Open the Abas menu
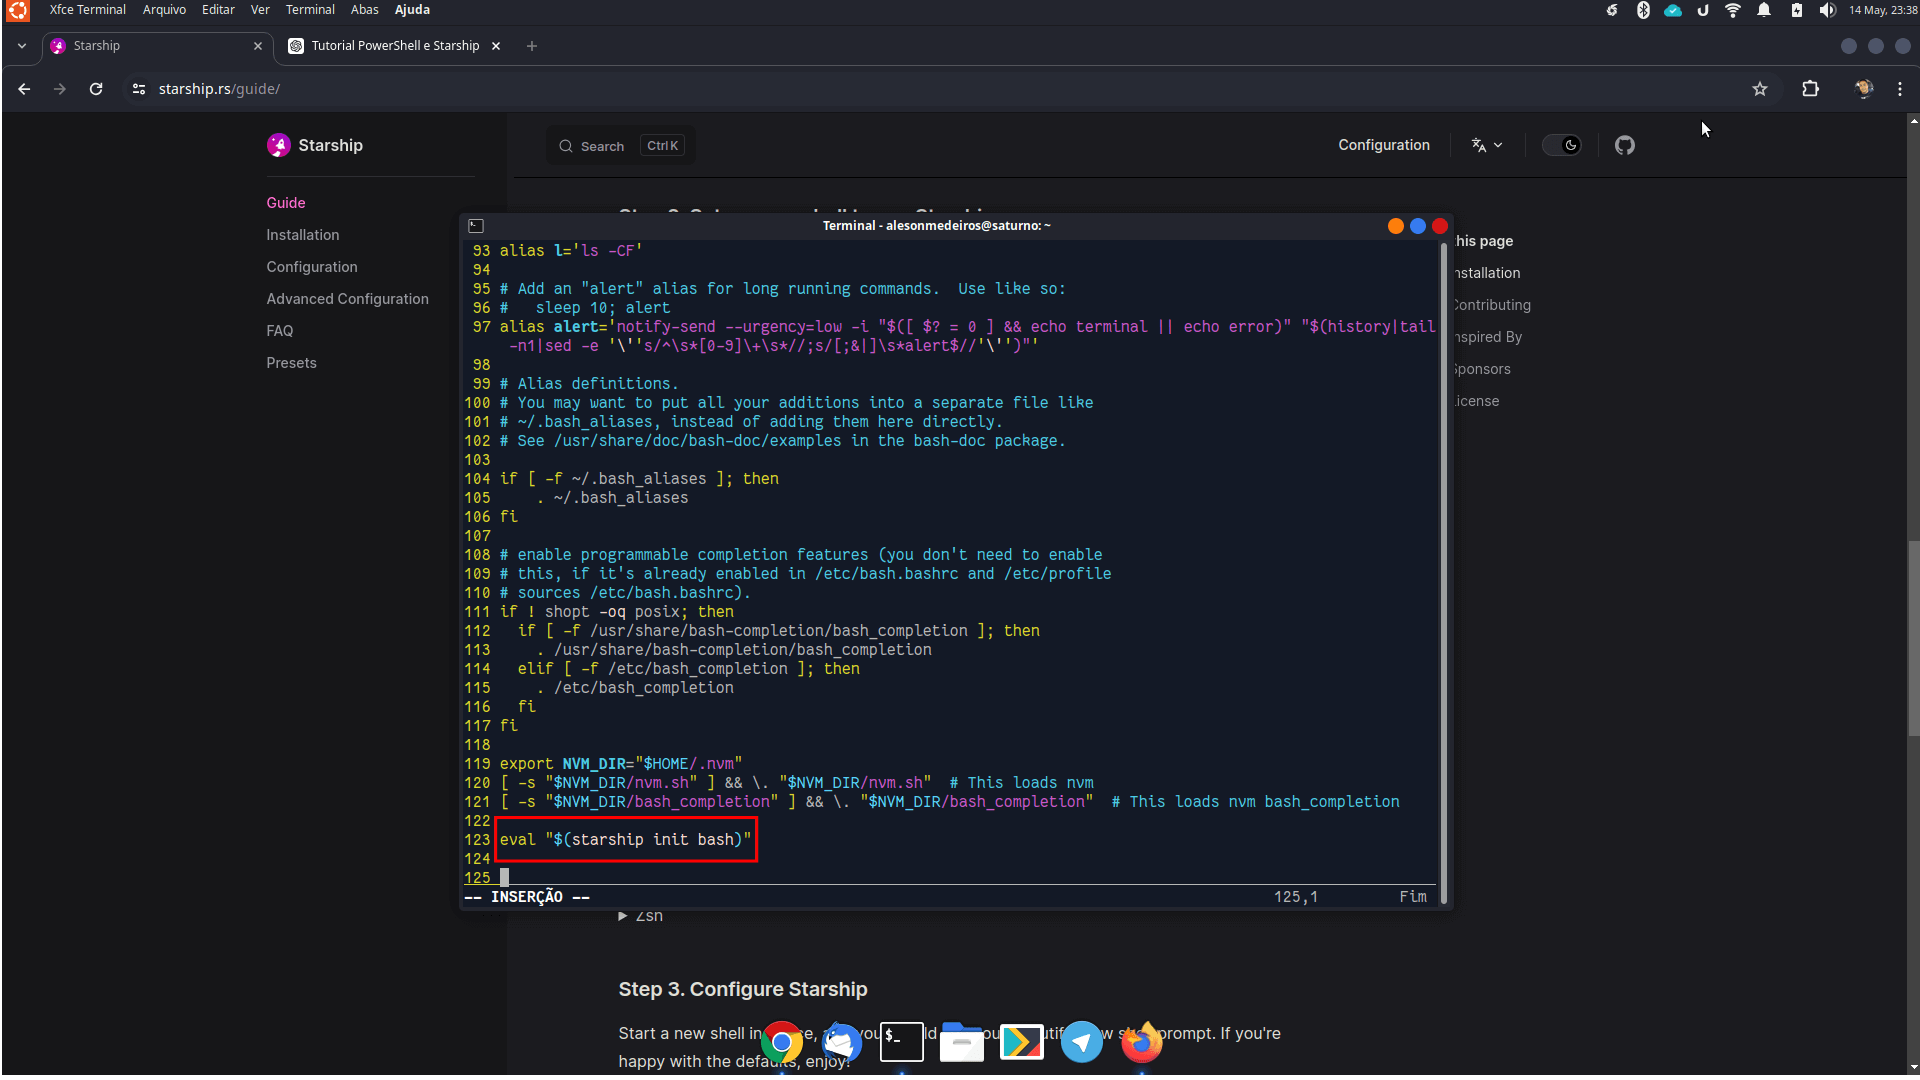This screenshot has height=1080, width=1920. tap(364, 10)
